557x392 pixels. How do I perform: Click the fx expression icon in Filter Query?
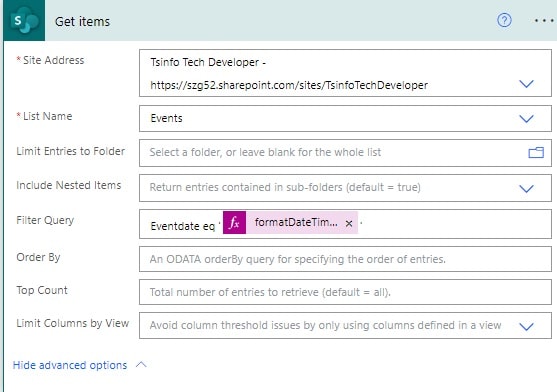(234, 223)
